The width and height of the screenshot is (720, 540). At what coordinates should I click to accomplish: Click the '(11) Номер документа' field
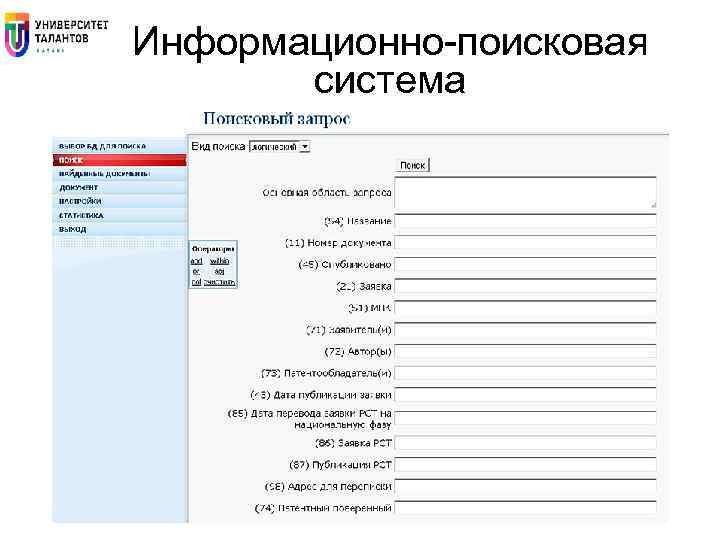(x=525, y=242)
